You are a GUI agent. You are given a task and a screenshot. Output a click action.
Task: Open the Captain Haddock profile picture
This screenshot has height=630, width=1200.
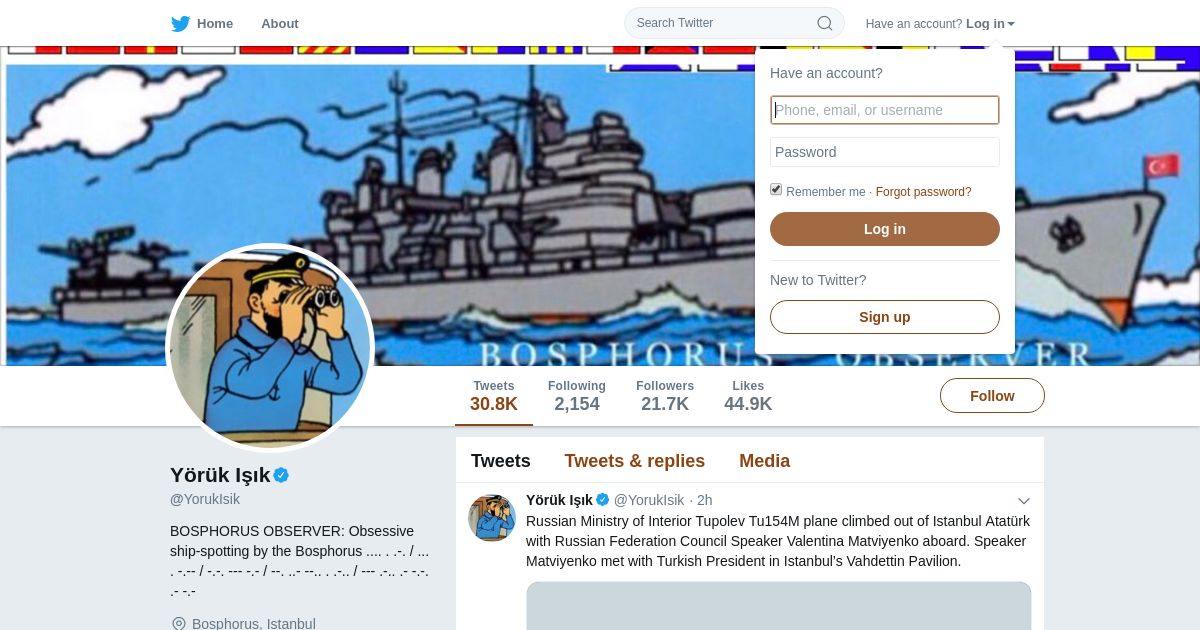pos(270,347)
